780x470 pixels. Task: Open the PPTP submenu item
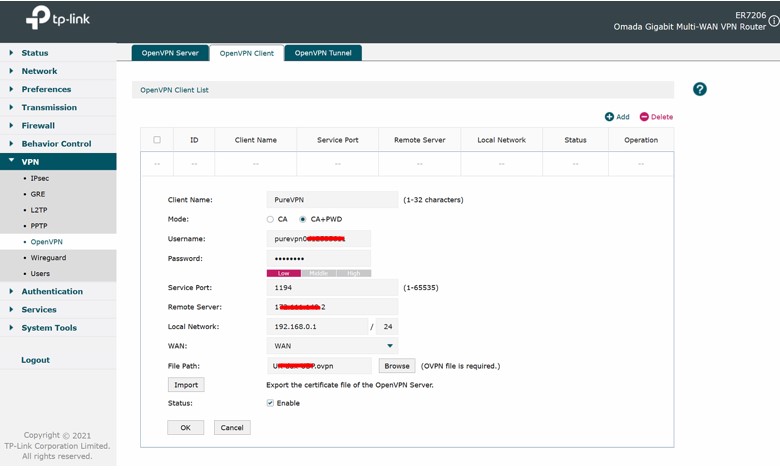click(x=39, y=226)
